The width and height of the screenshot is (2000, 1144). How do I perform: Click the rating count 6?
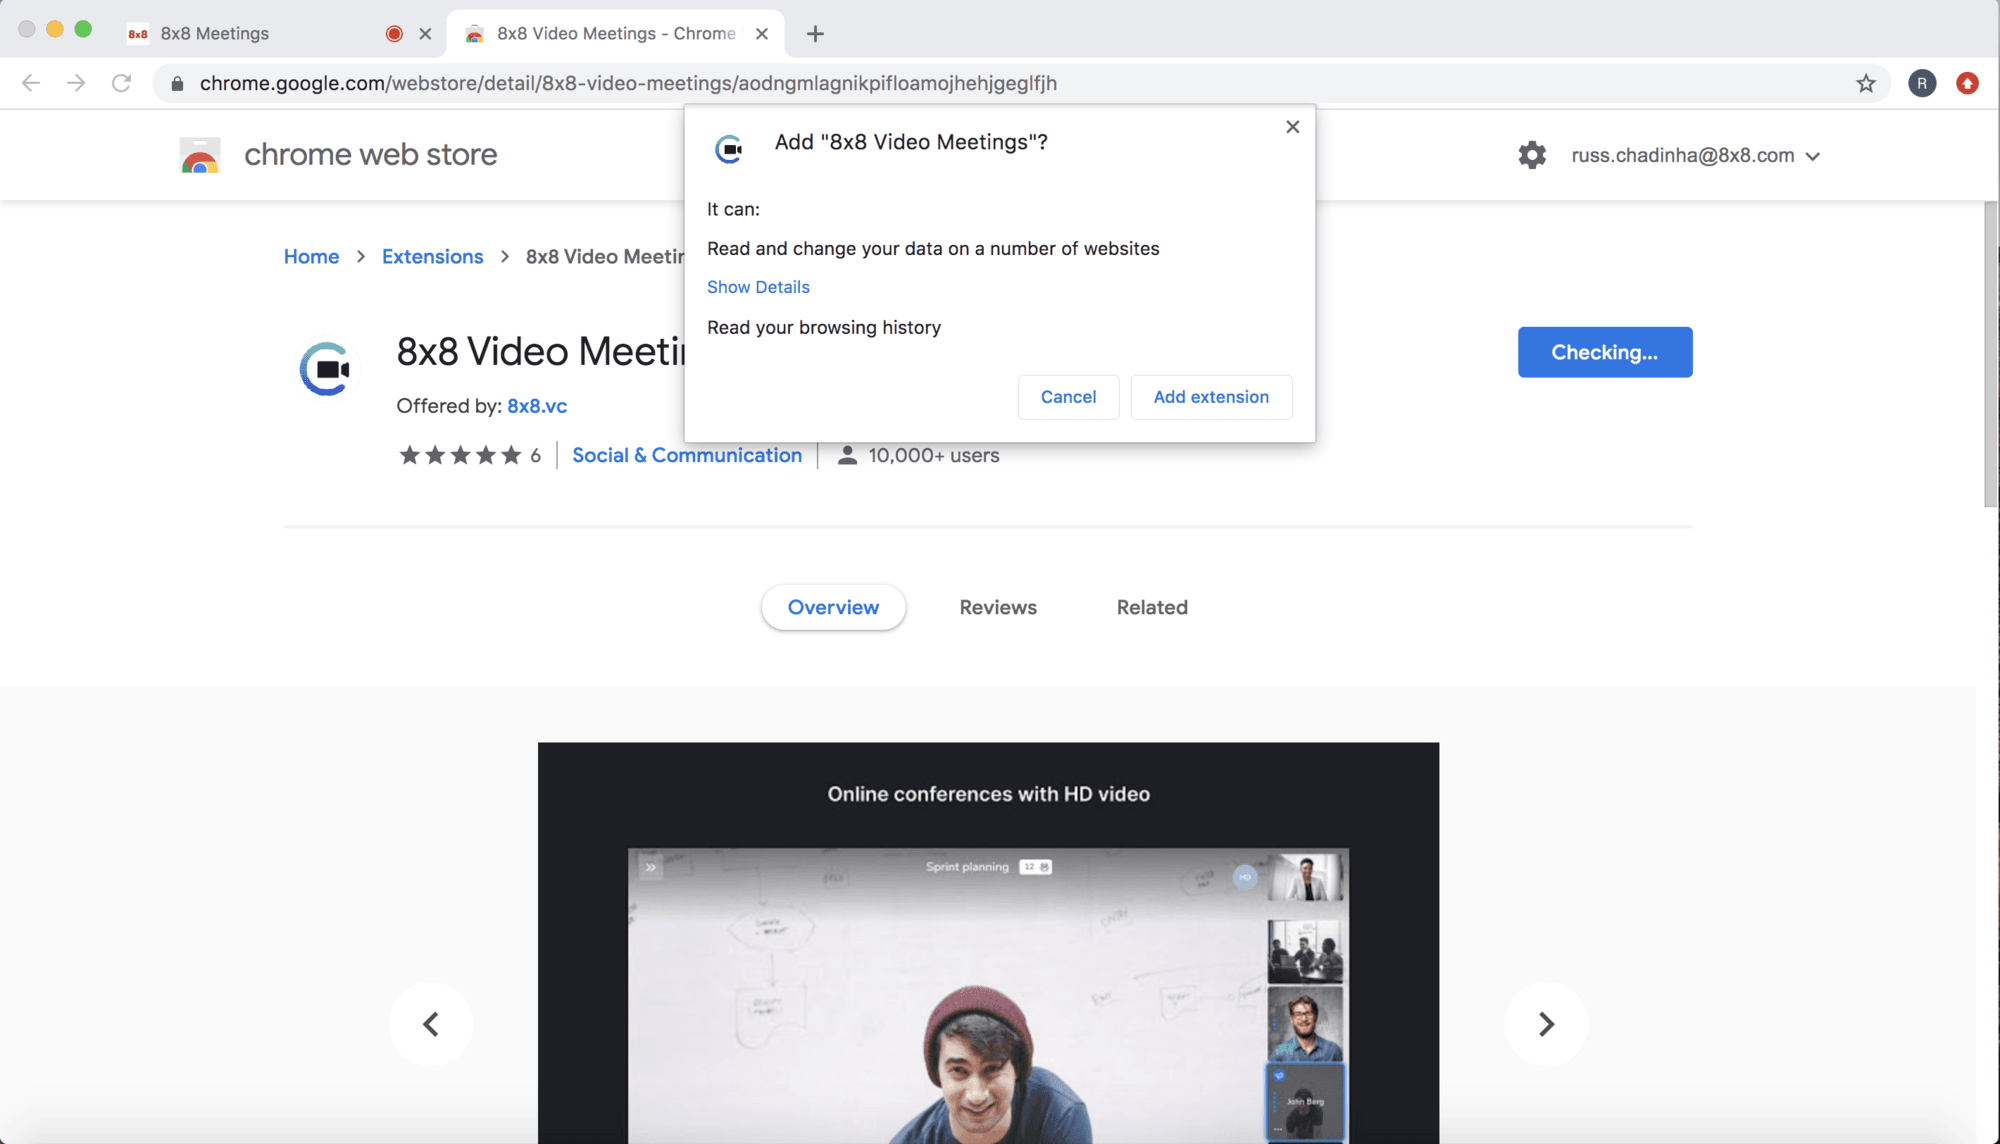[x=535, y=456]
